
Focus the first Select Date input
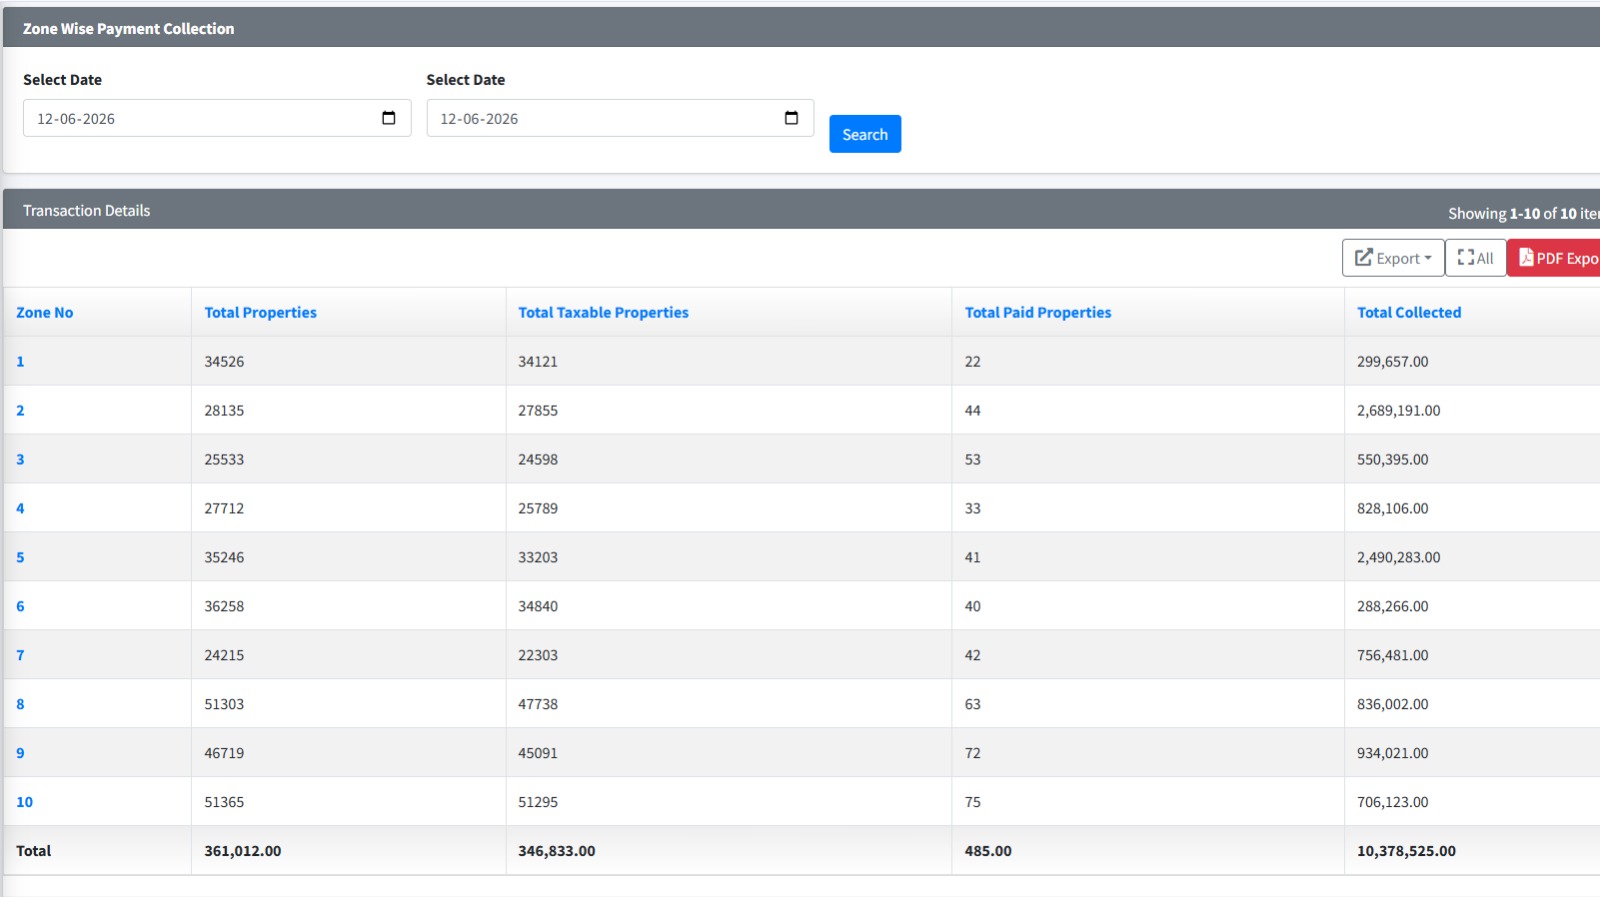click(x=217, y=118)
